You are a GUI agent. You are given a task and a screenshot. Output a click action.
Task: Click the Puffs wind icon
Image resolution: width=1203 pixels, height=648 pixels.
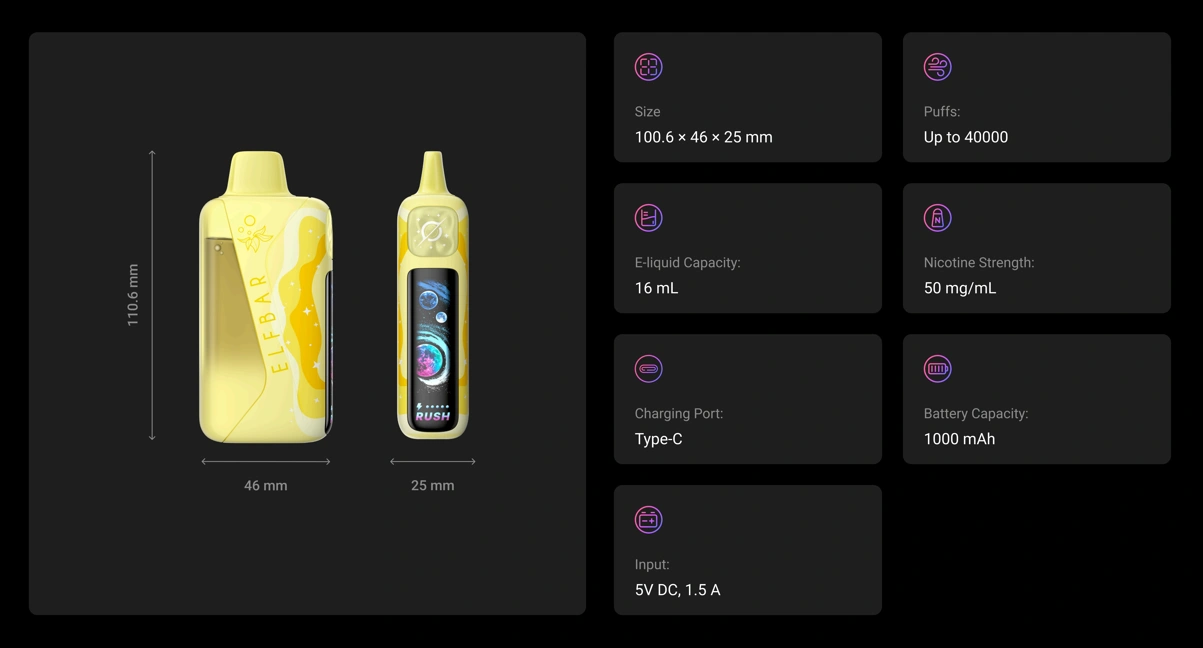pos(937,67)
